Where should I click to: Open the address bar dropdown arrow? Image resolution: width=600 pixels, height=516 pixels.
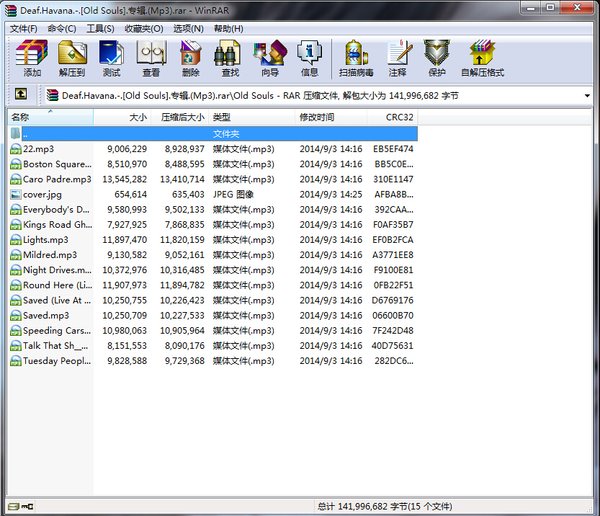[x=587, y=96]
